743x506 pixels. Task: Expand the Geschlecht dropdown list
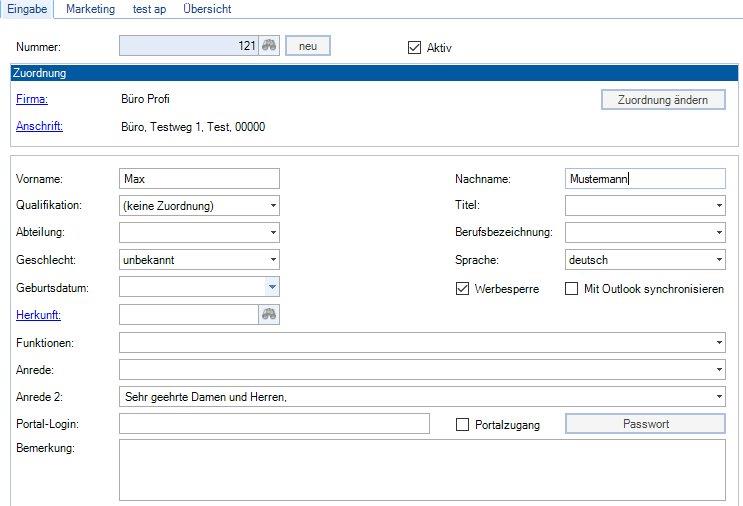[x=273, y=260]
